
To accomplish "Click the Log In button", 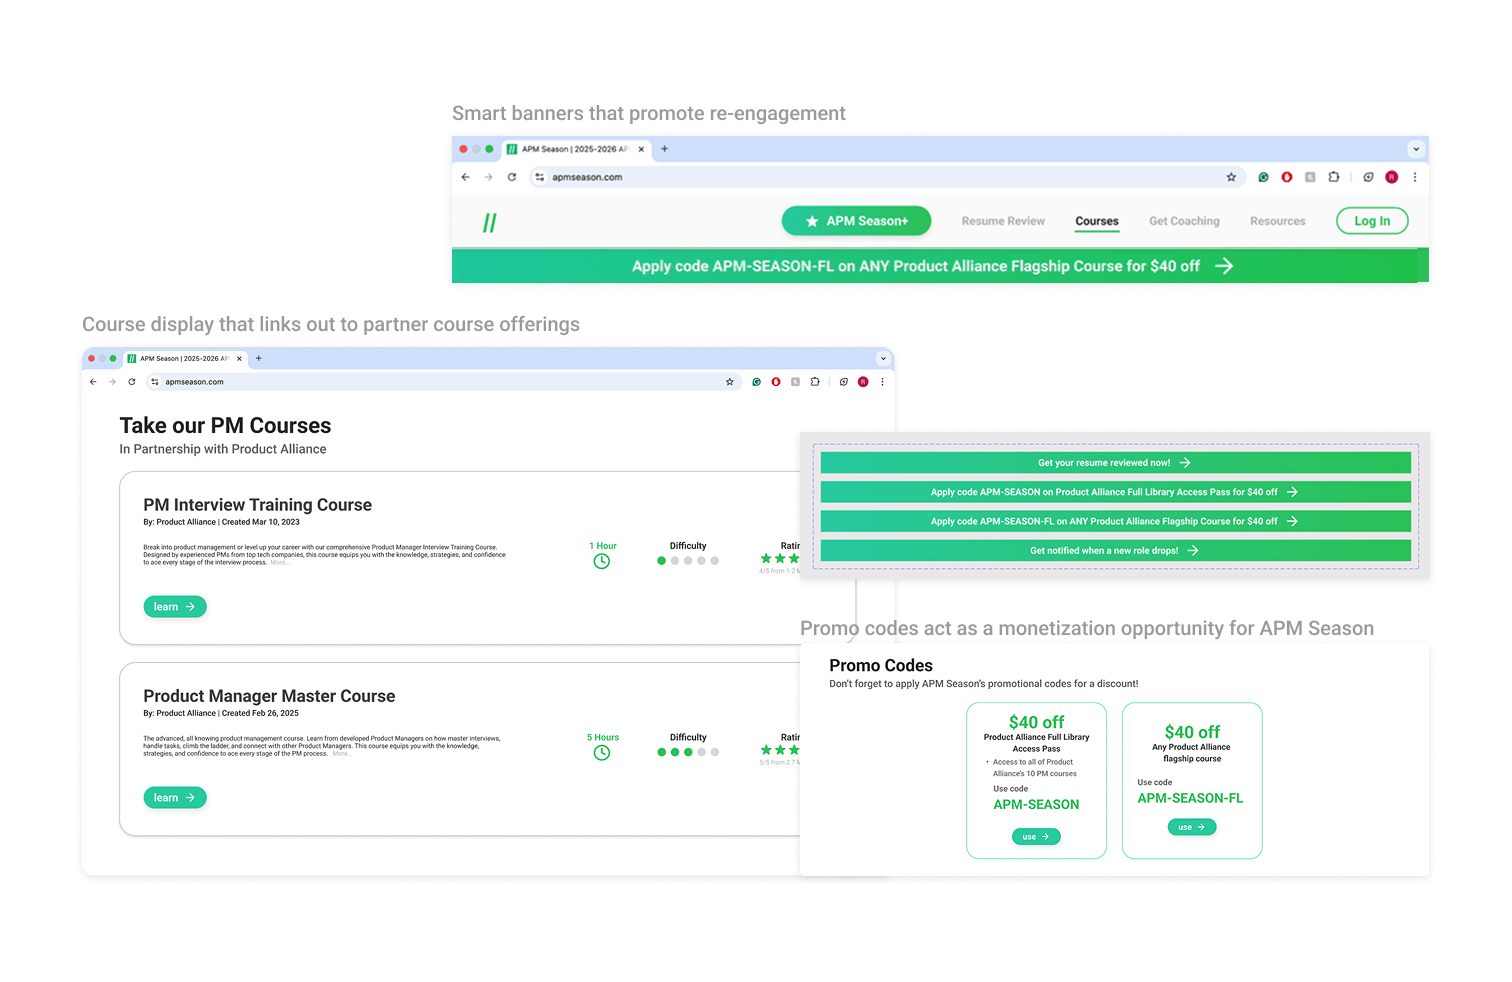I will click(1372, 221).
